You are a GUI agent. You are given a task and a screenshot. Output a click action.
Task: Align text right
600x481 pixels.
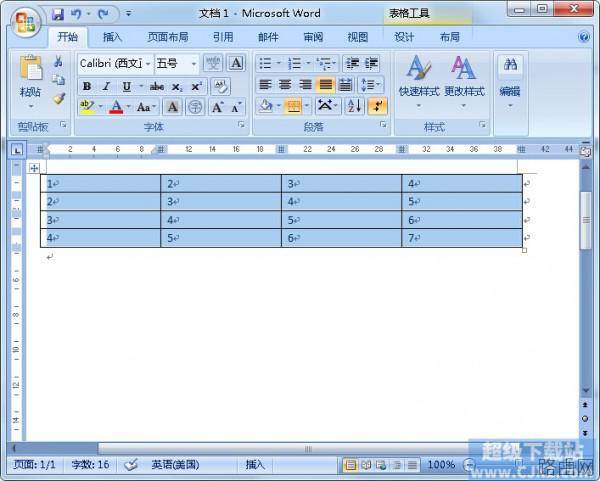coord(305,85)
